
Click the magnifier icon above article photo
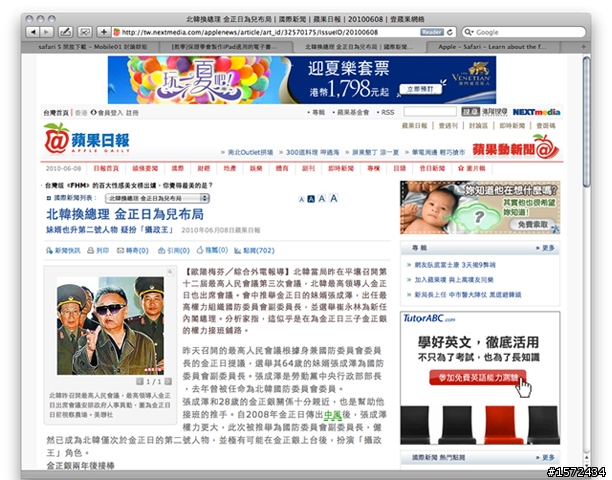170,272
